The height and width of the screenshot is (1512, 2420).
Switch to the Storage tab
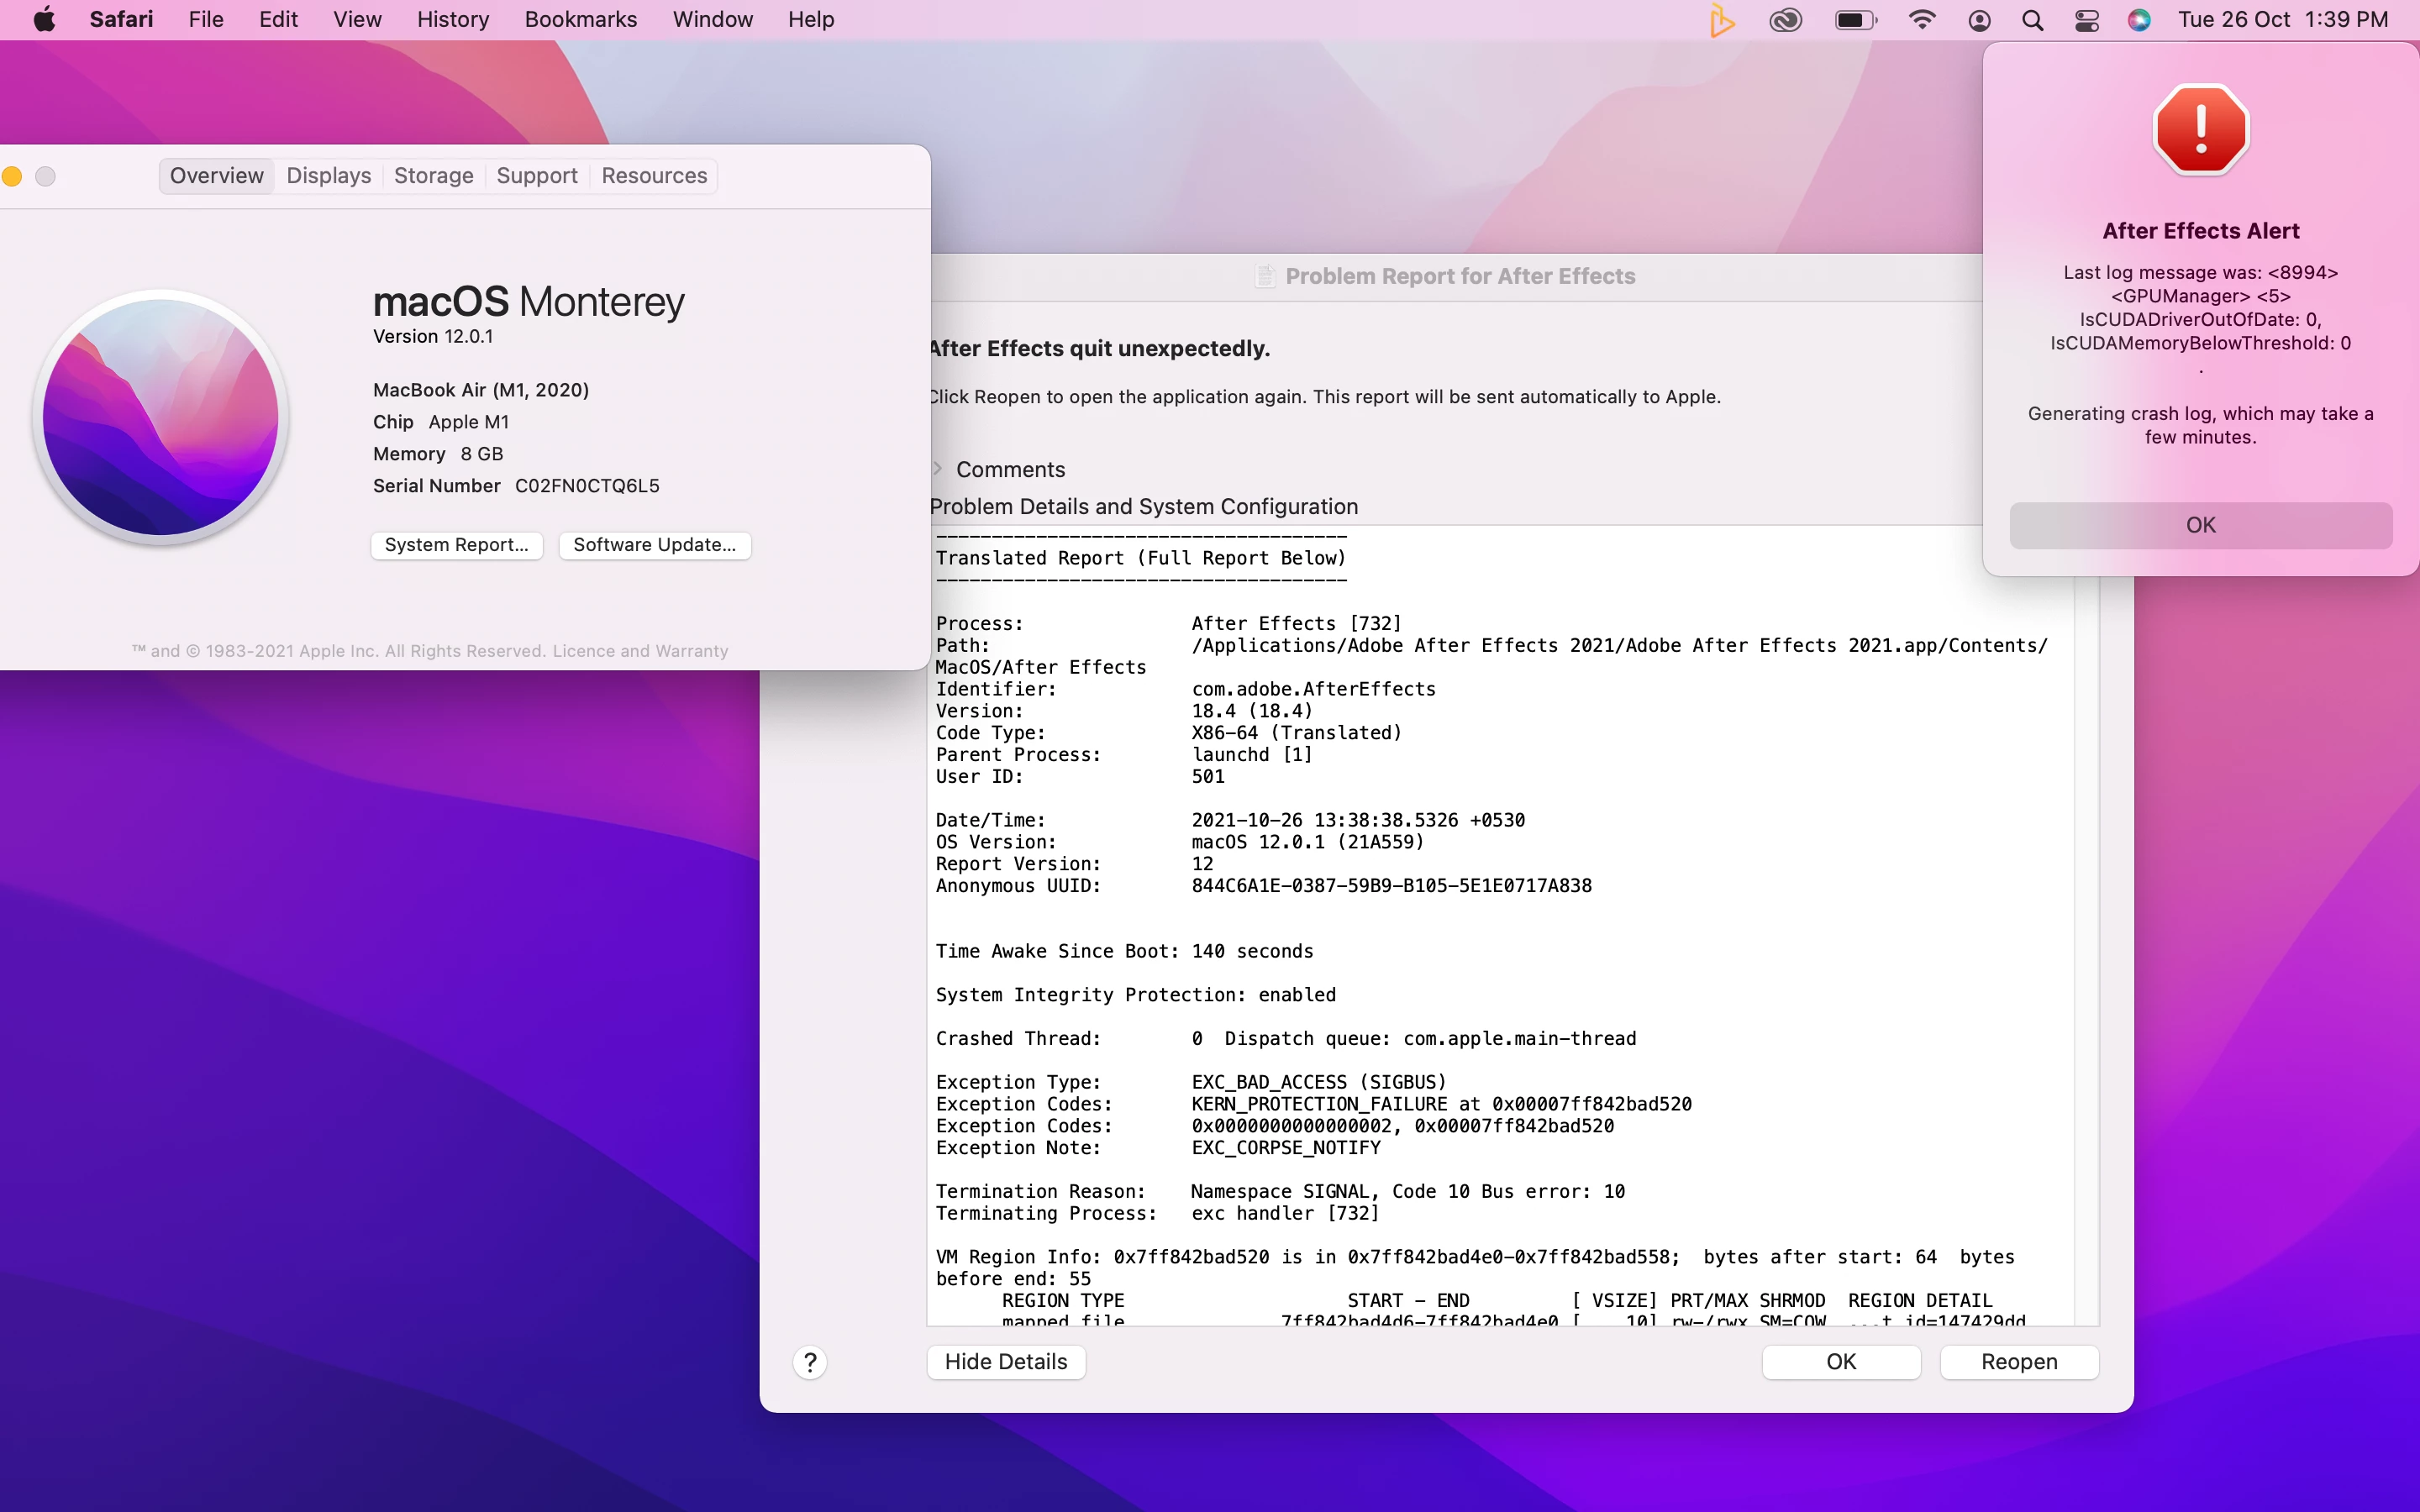pos(433,176)
